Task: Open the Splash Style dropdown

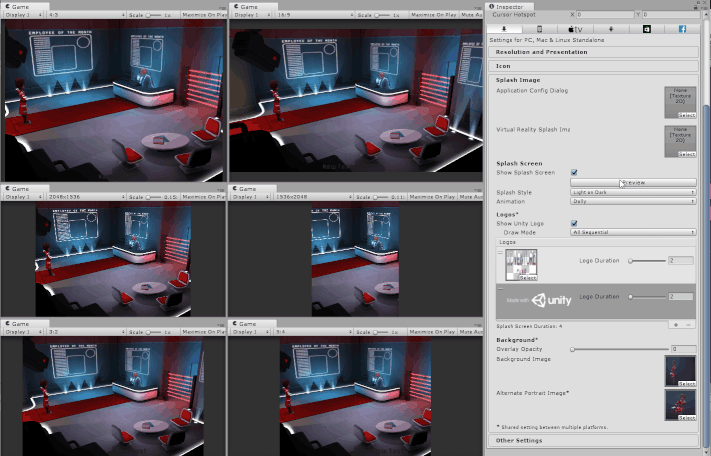Action: click(633, 192)
